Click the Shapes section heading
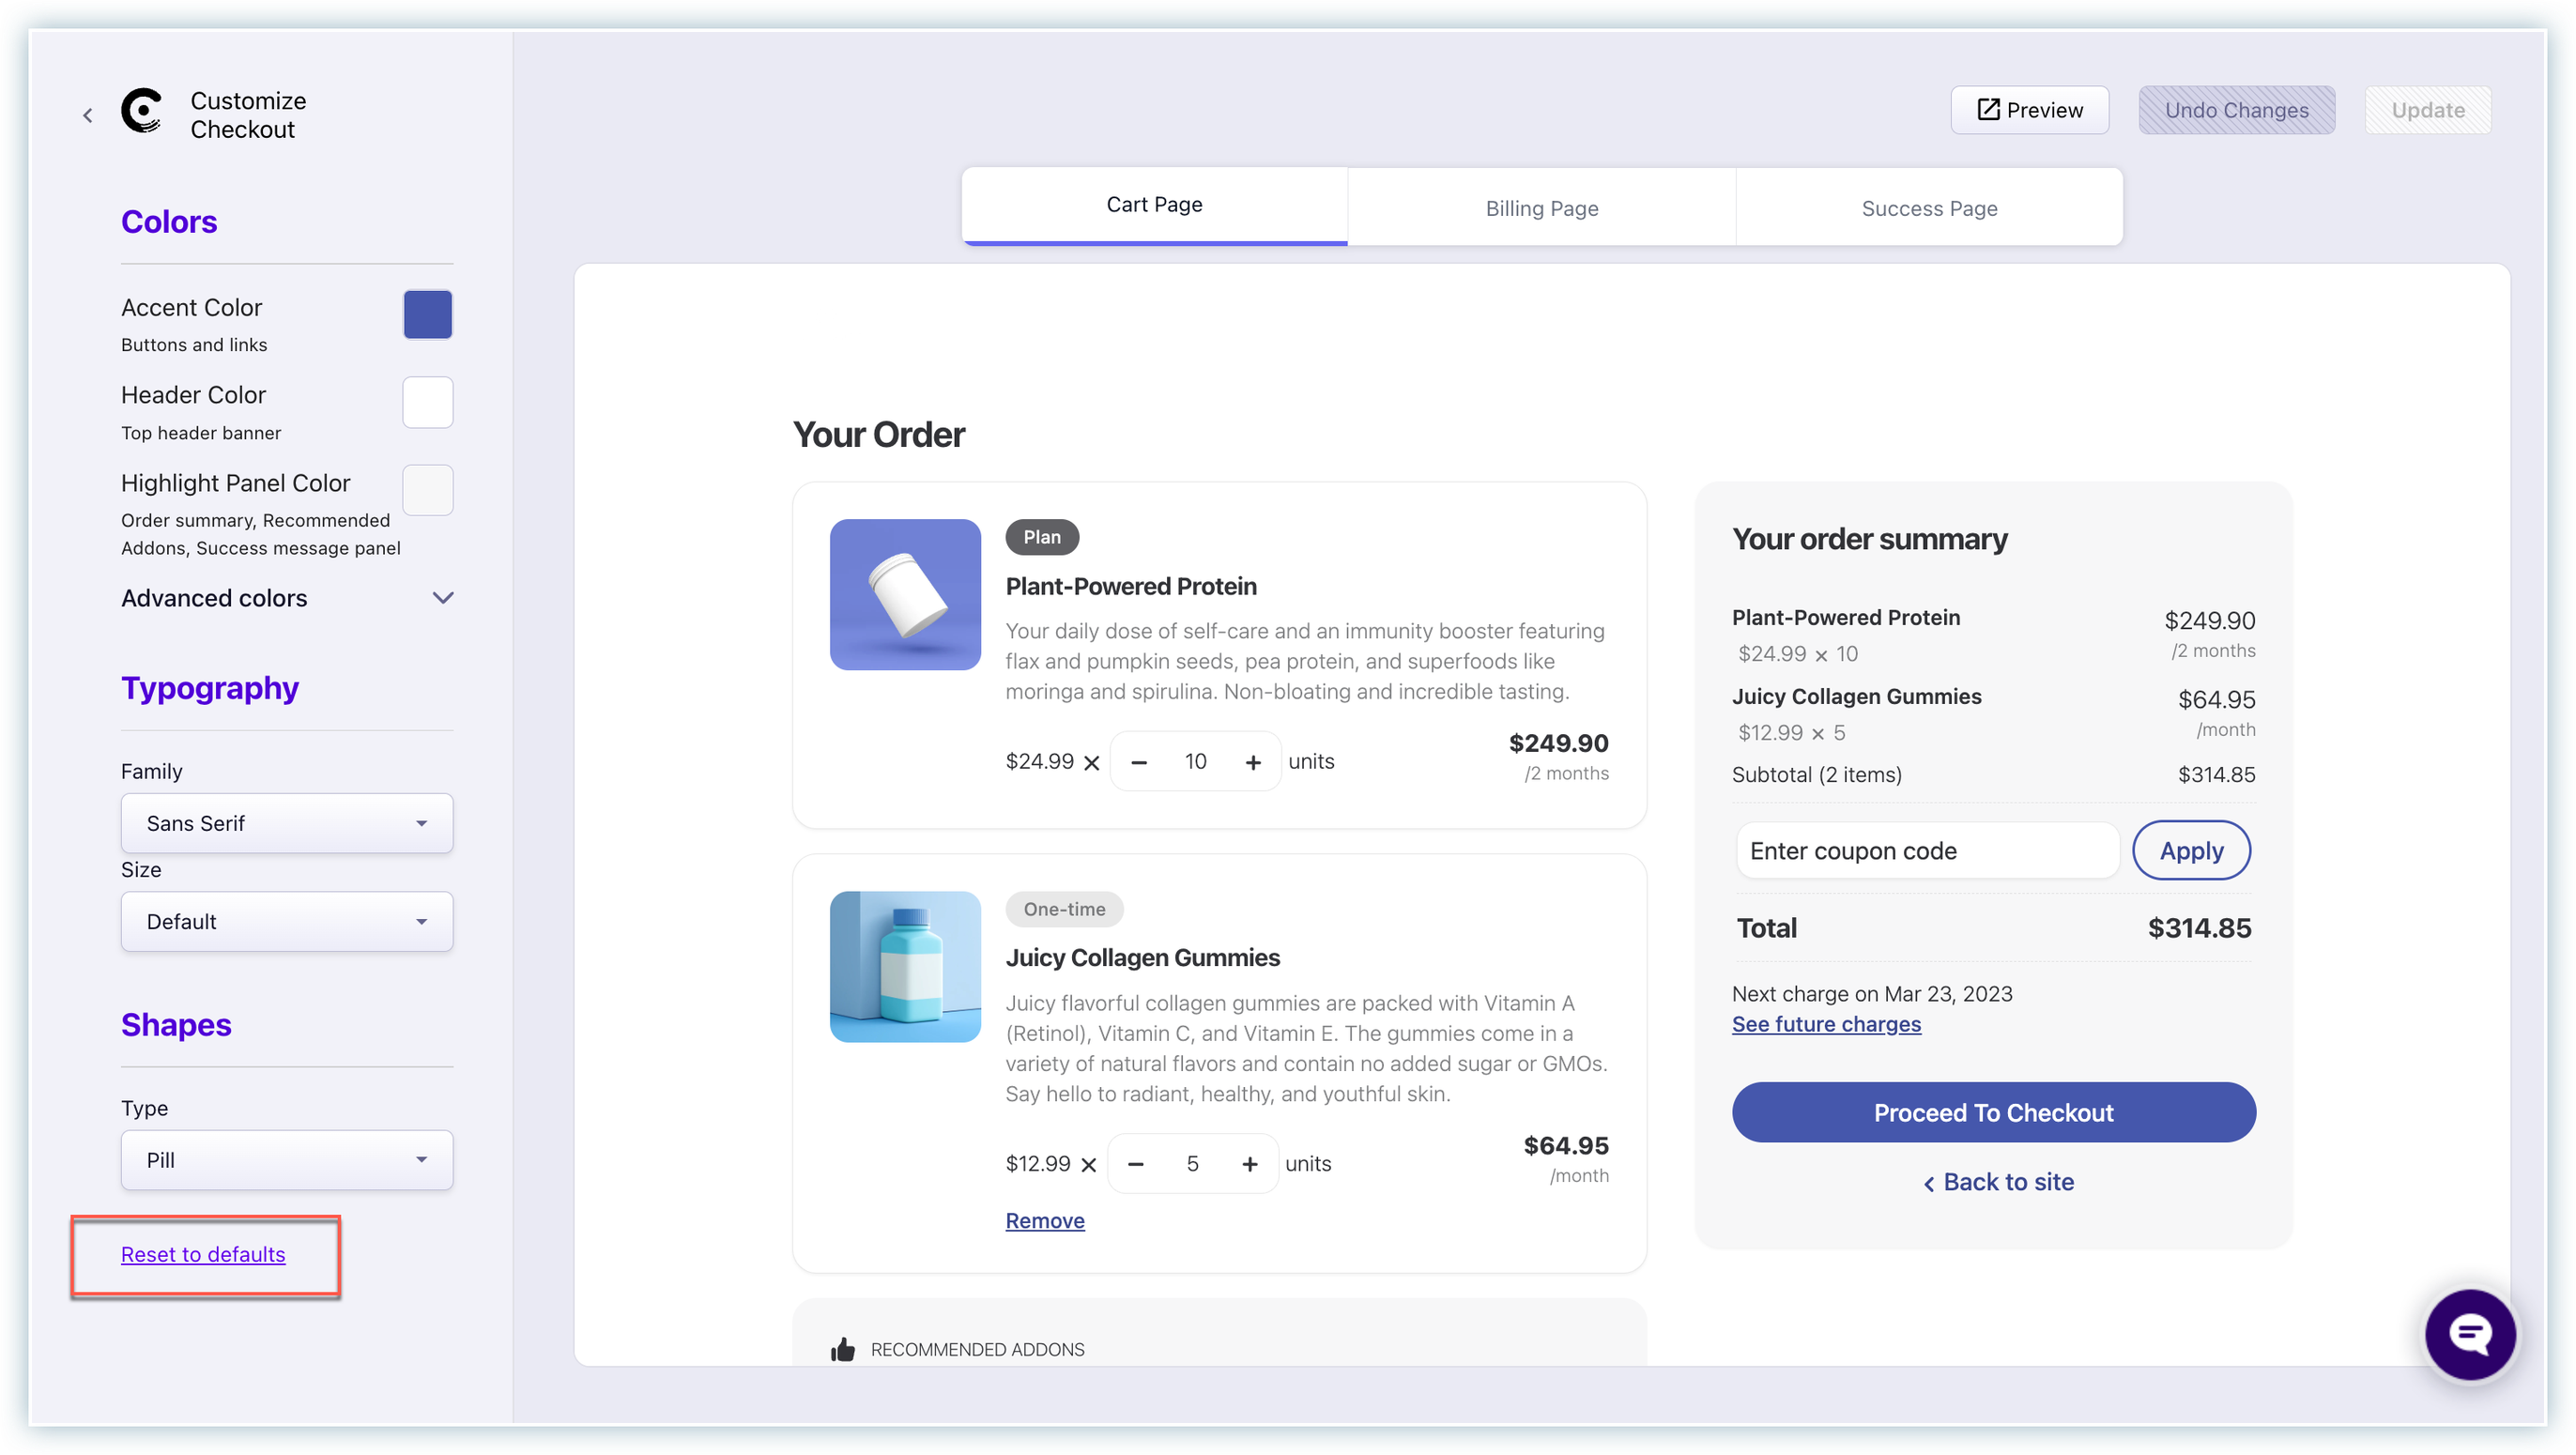 176,1025
